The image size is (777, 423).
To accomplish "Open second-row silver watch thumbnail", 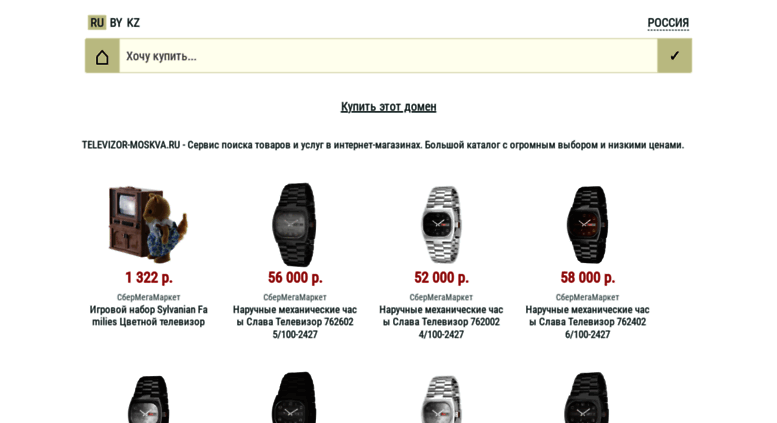I will point(441,399).
